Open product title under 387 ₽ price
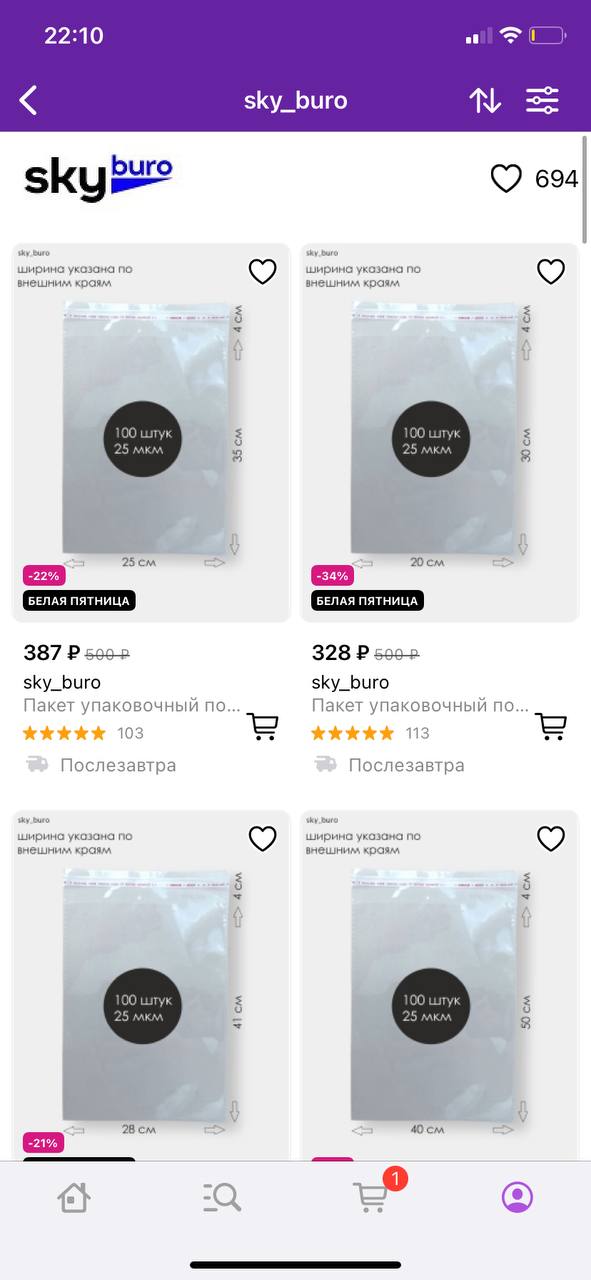 (132, 706)
